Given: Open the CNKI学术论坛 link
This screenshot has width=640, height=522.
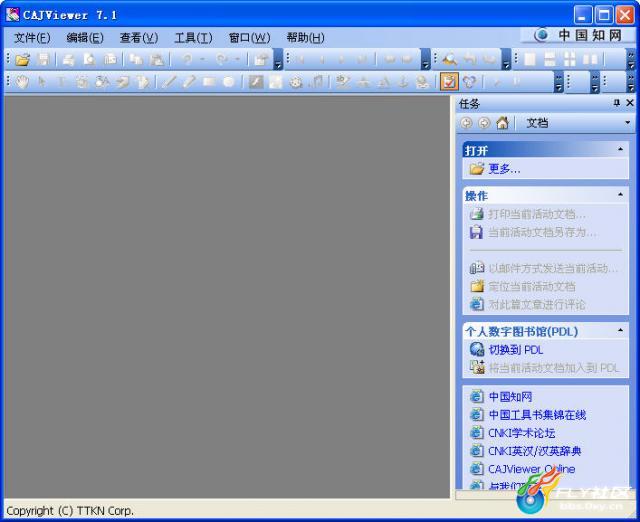Looking at the screenshot, I should (x=521, y=433).
